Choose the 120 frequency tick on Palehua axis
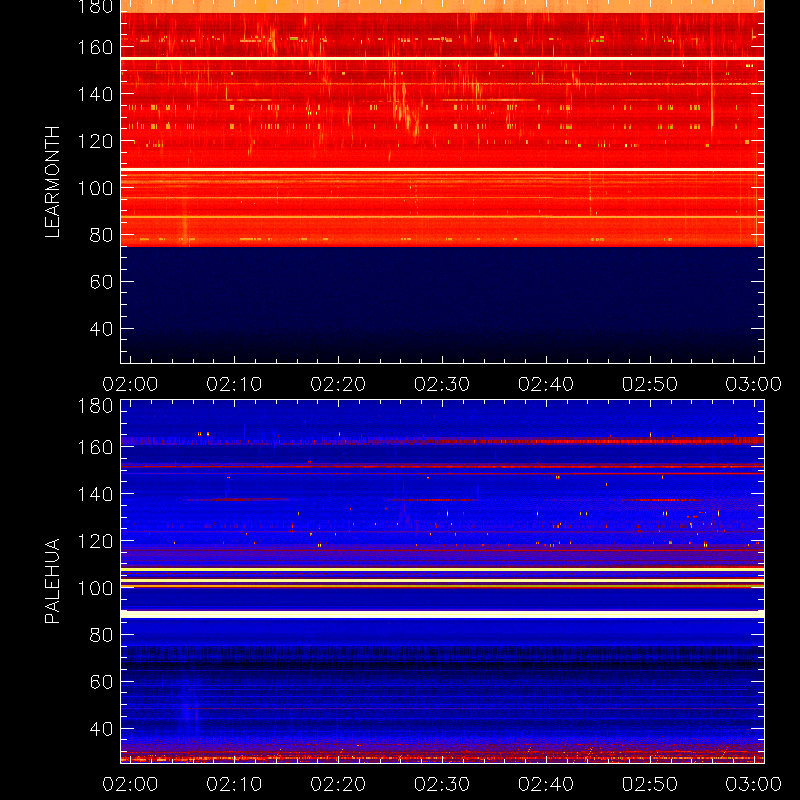Viewport: 800px width, 800px height. click(x=95, y=541)
